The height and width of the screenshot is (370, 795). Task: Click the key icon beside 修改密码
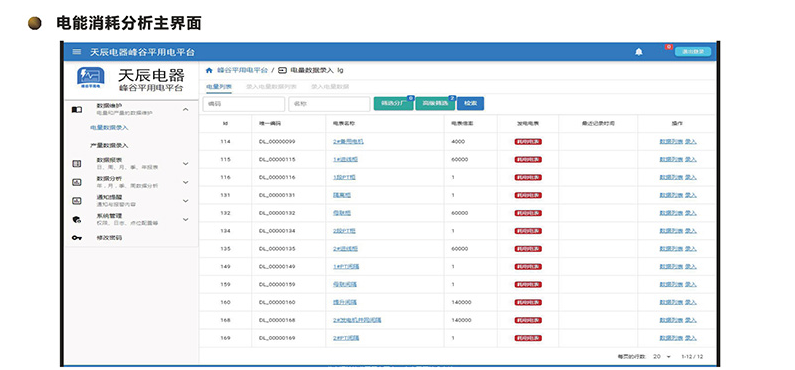(x=77, y=238)
